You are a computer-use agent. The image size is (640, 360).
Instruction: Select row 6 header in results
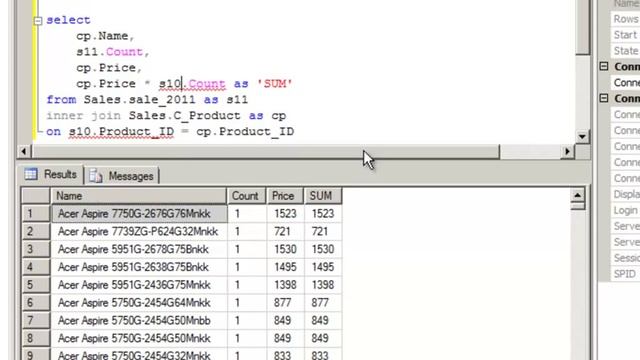pos(36,302)
